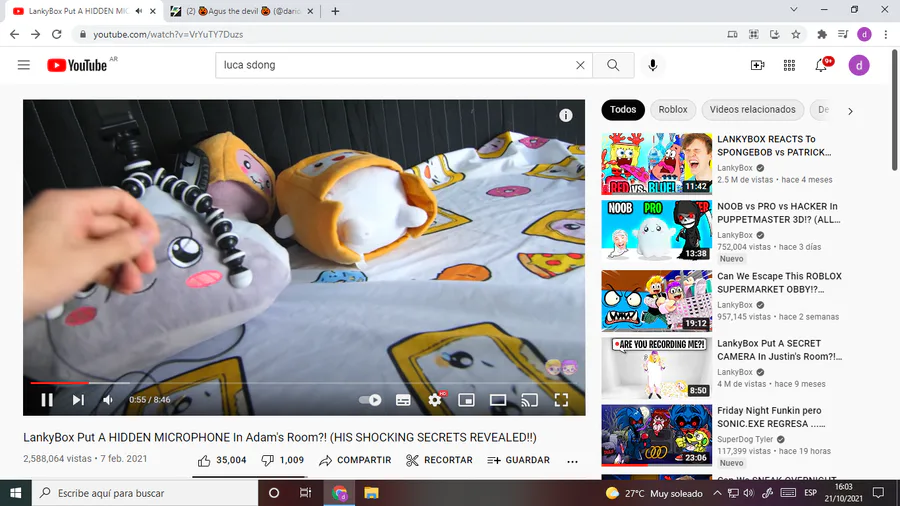Toggle theater mode view
Screen dimensions: 900x506
[498, 400]
